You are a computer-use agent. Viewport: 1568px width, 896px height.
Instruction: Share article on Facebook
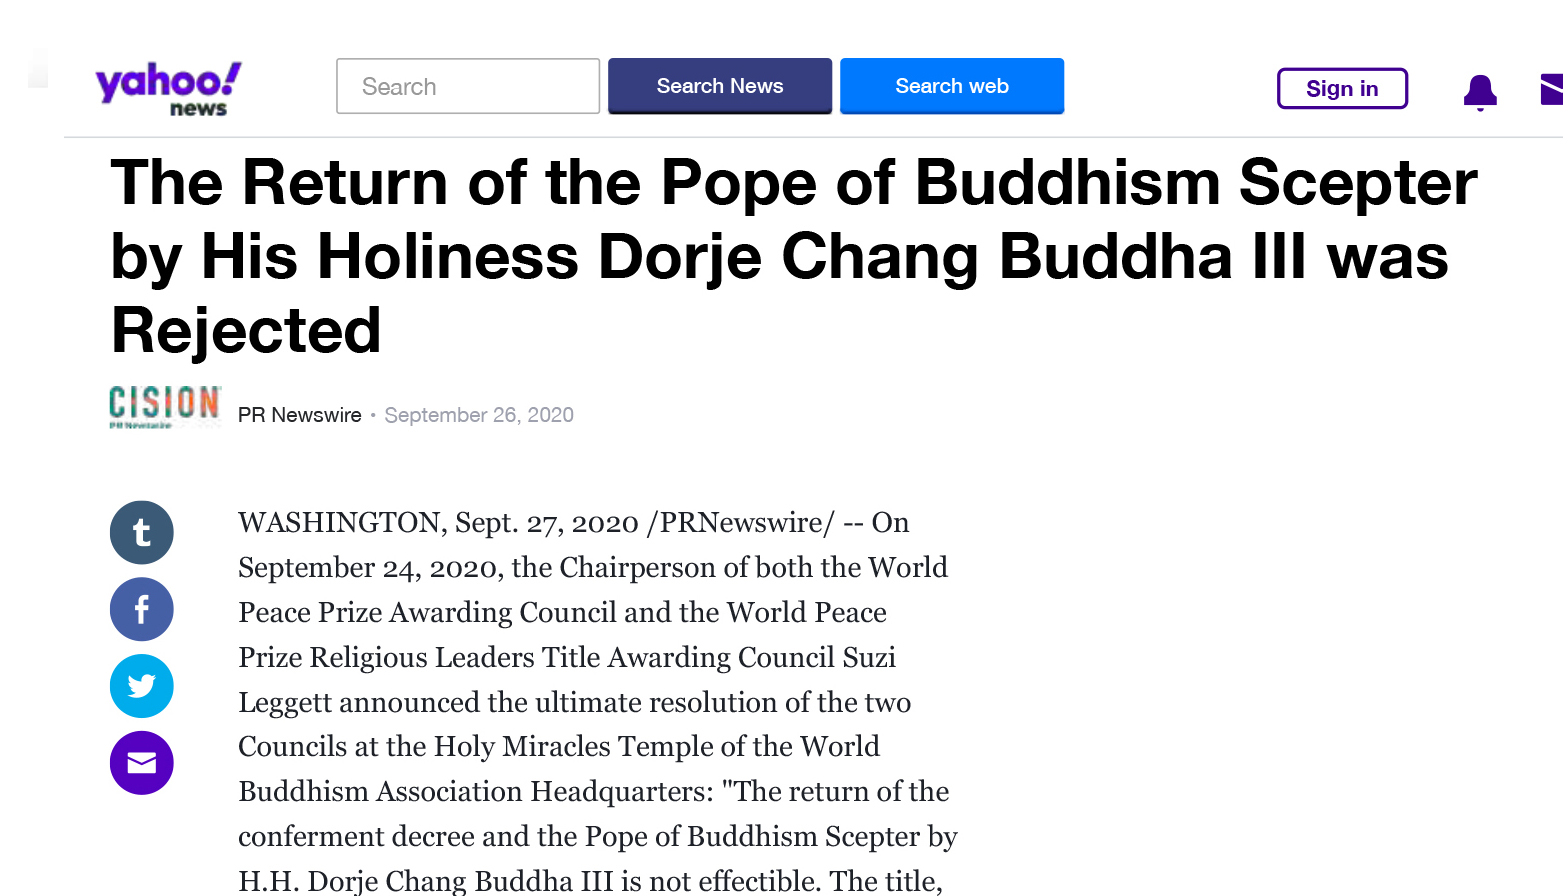pos(142,610)
